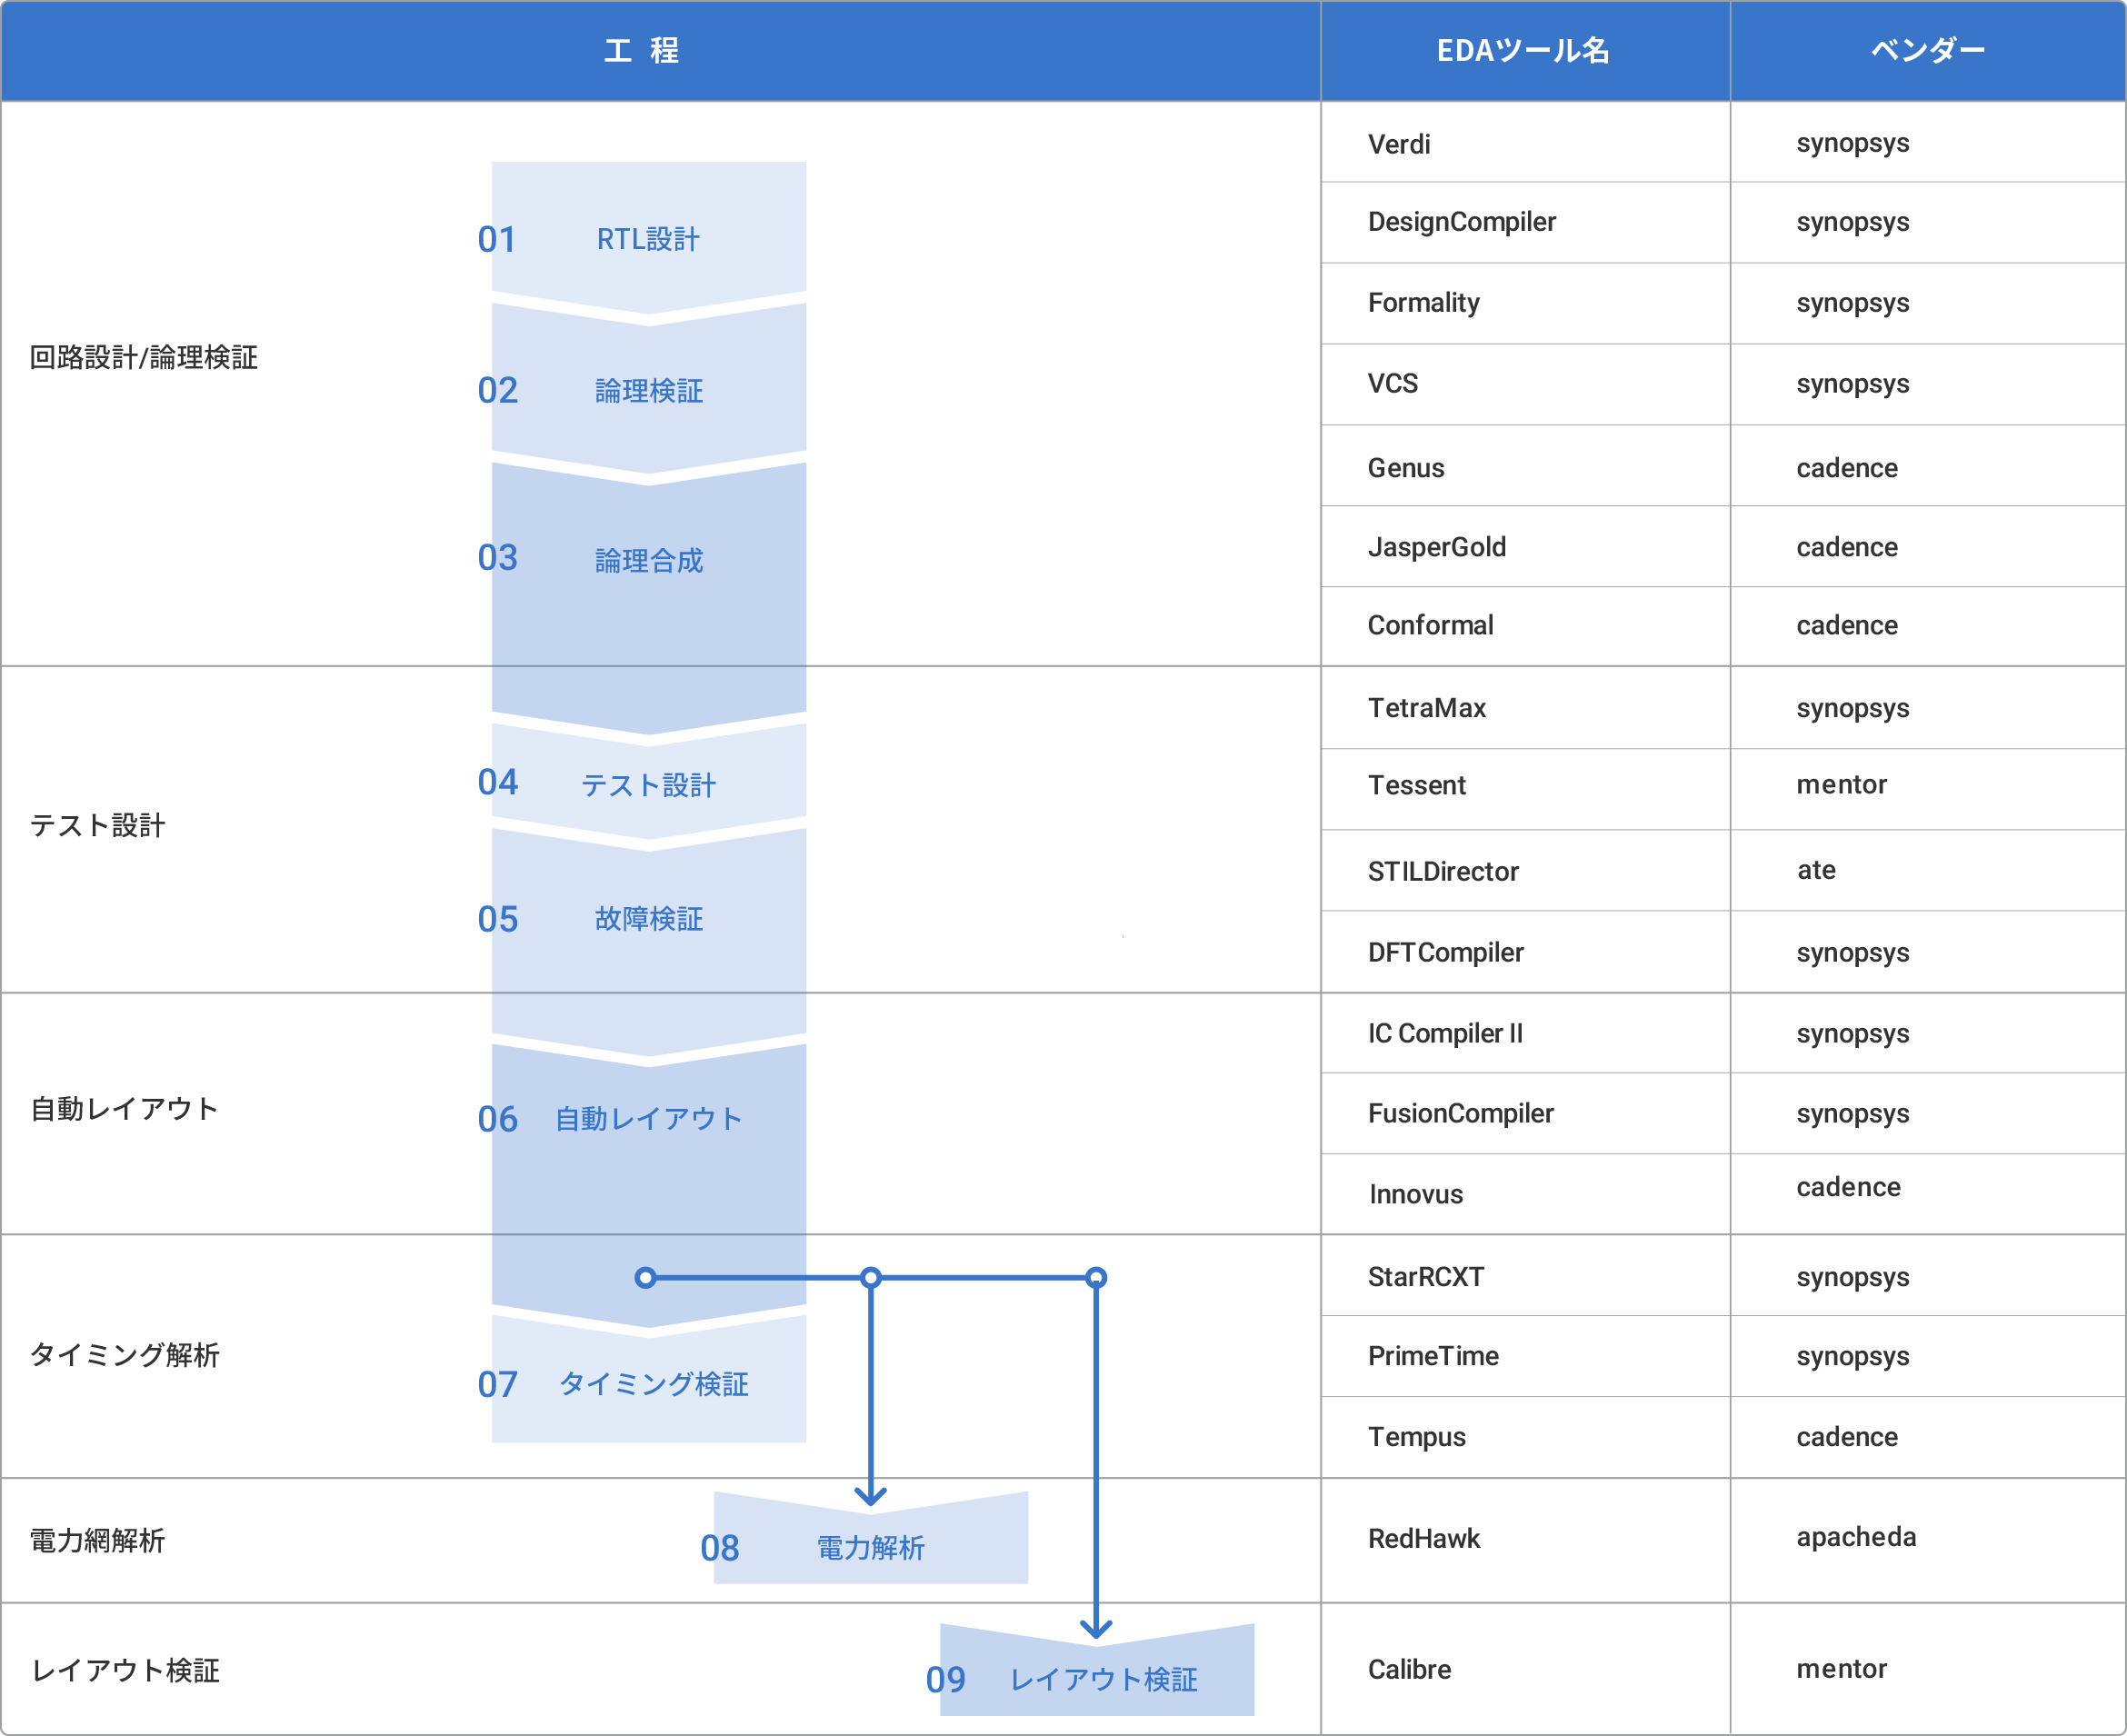Click the Calibre tool name link
The width and height of the screenshot is (2127, 1736).
coord(1409,1668)
